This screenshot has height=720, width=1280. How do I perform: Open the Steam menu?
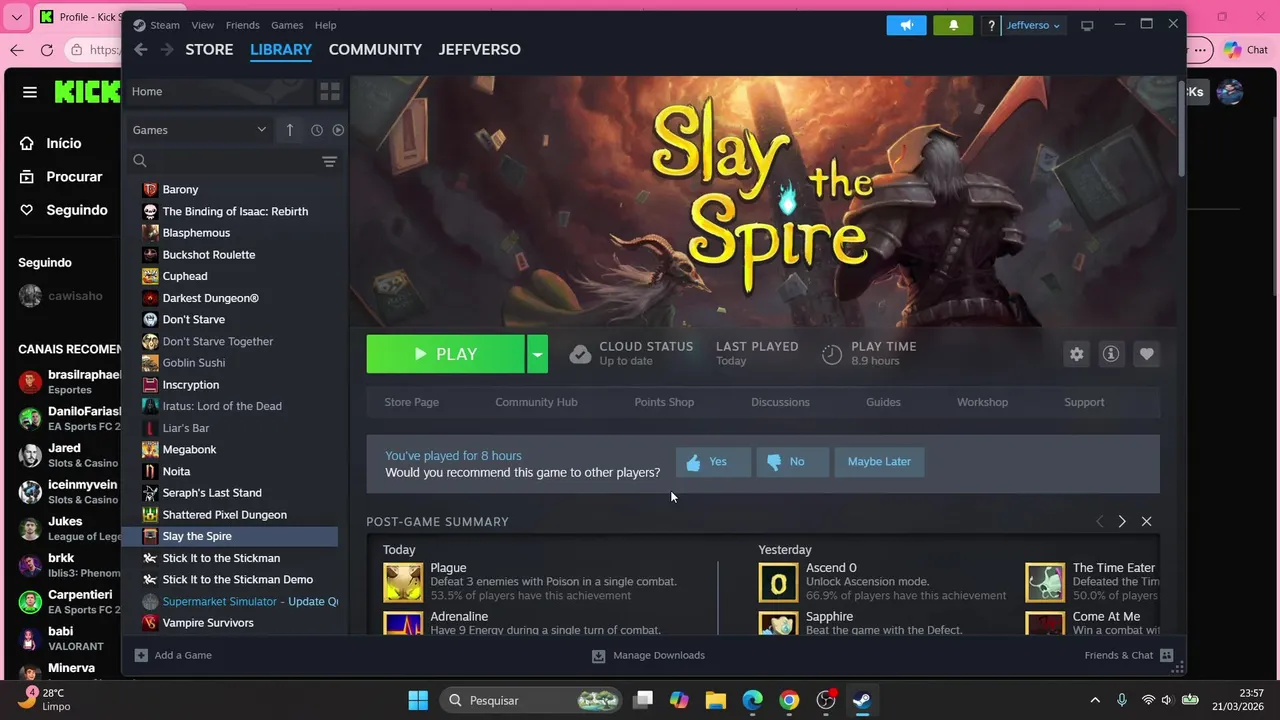pos(165,25)
